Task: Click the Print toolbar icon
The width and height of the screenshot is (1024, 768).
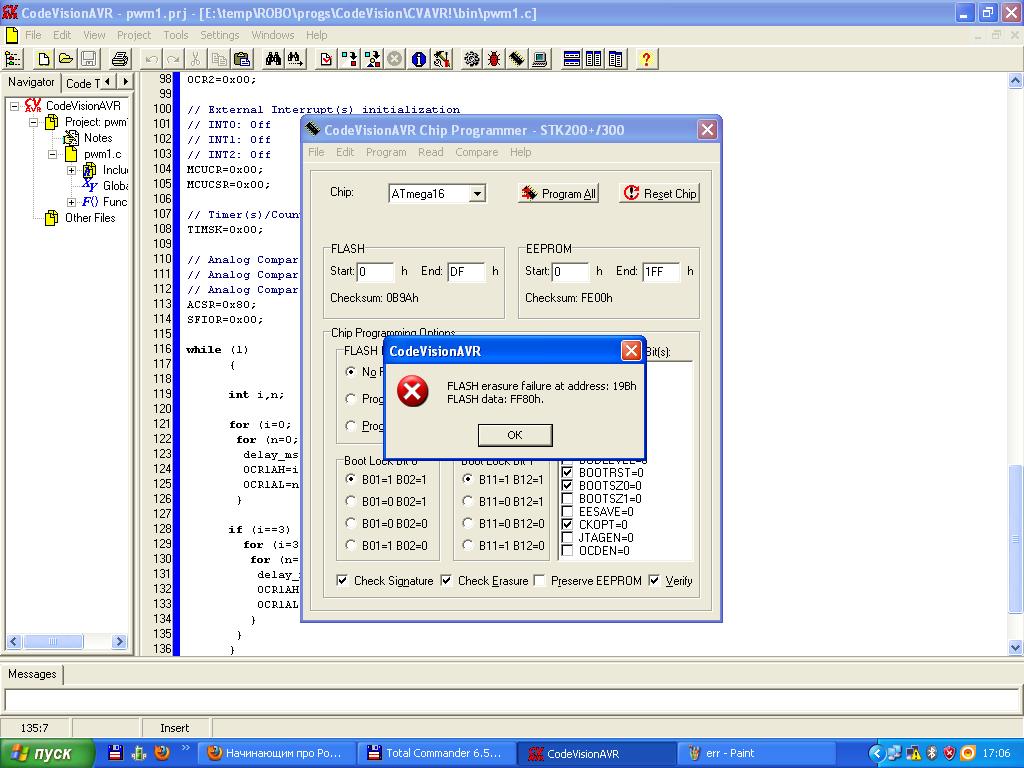Action: coord(120,59)
